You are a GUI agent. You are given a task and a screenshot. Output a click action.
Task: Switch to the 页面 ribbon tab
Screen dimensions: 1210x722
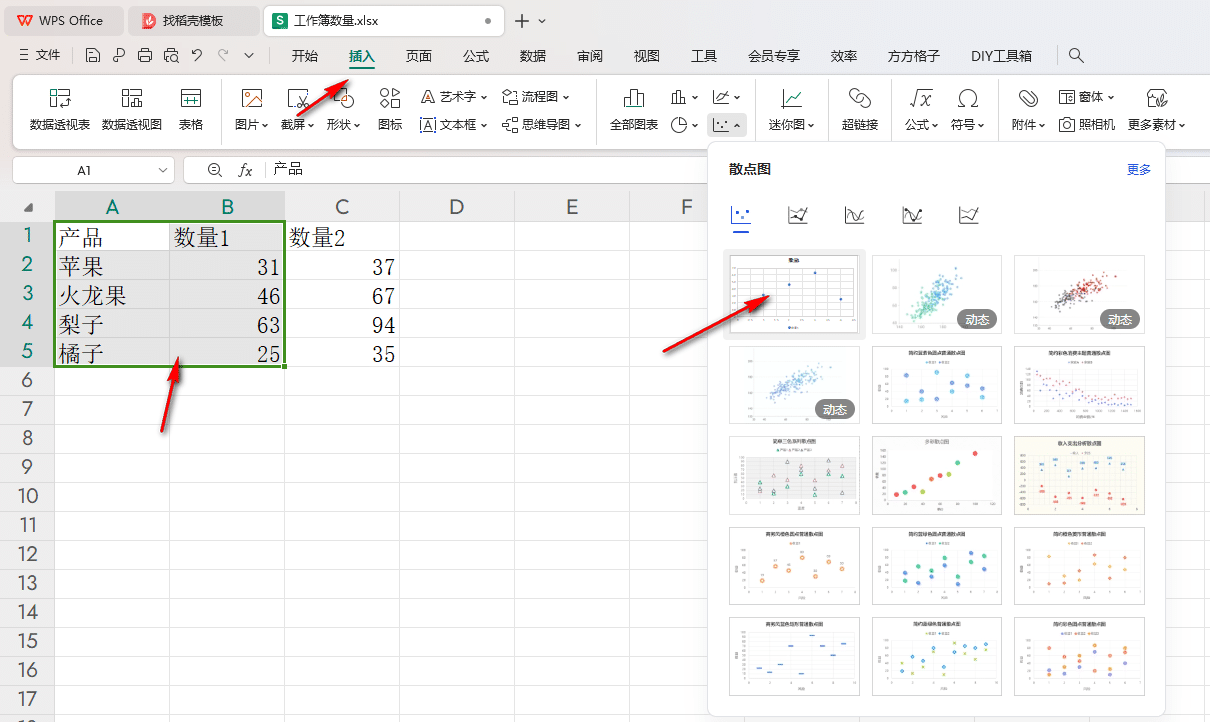point(419,56)
